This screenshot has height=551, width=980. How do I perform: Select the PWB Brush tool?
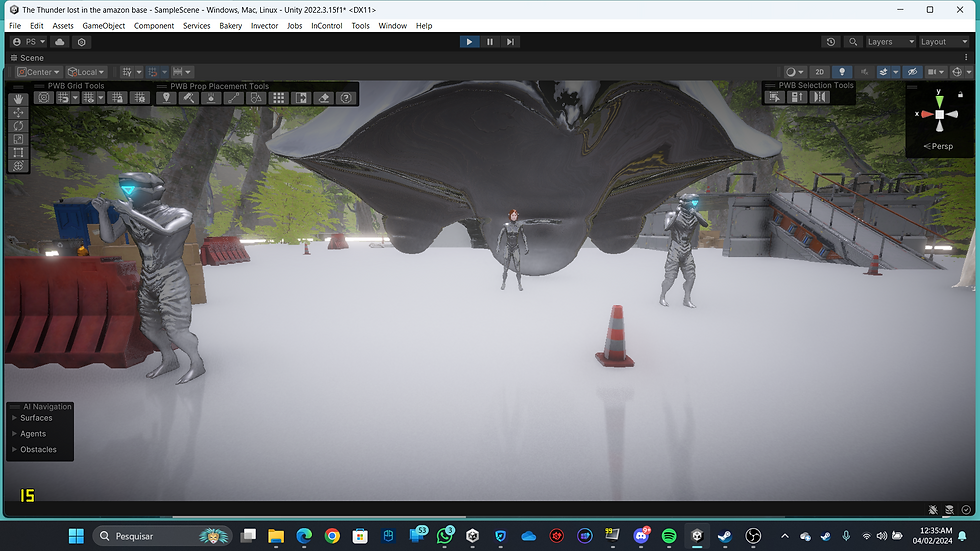pyautogui.click(x=189, y=97)
